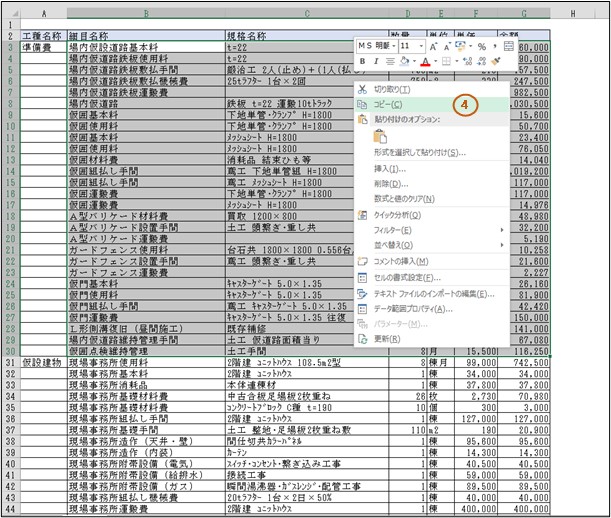Click the center align icon in mini toolbar

391,62
